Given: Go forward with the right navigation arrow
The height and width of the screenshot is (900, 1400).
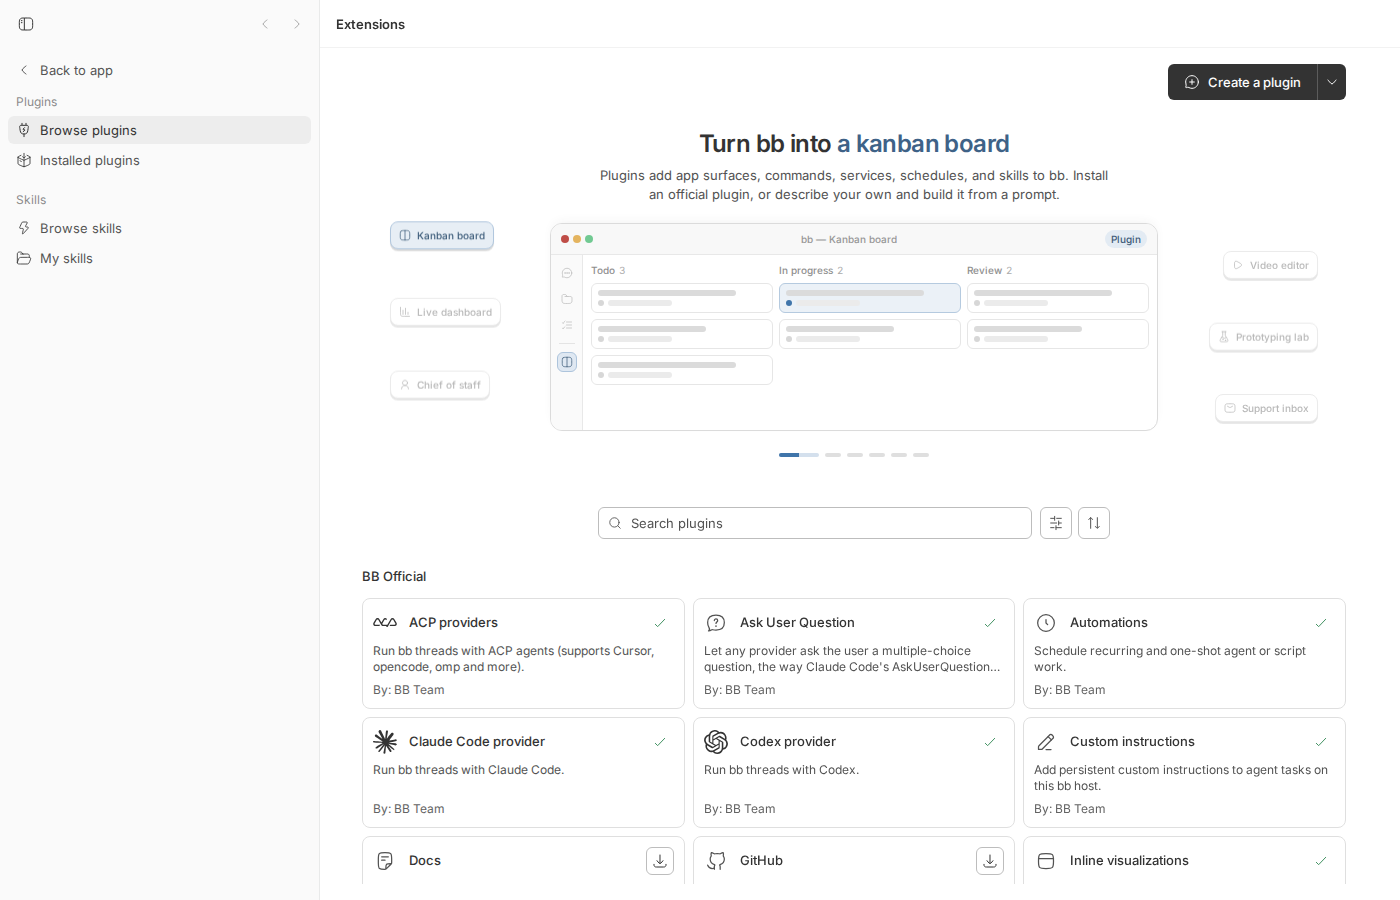Looking at the screenshot, I should point(297,24).
